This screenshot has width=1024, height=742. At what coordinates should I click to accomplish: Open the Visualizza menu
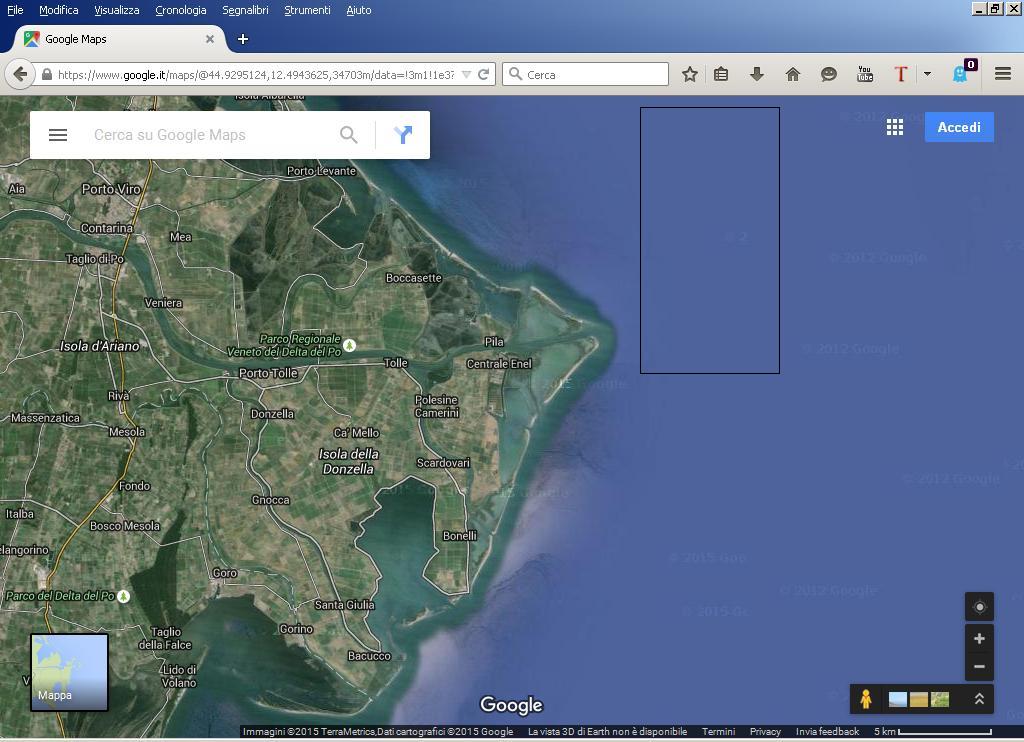click(116, 10)
